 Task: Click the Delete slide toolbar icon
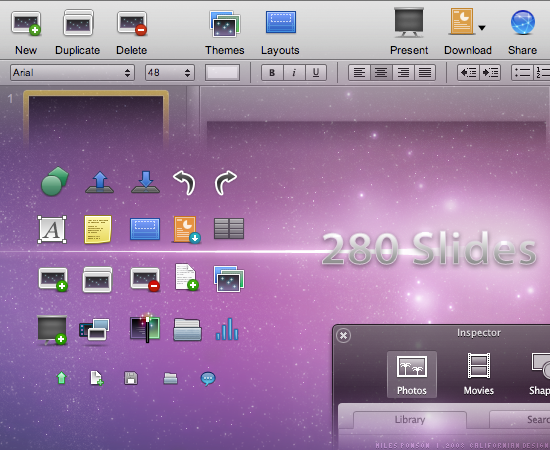coord(132,23)
